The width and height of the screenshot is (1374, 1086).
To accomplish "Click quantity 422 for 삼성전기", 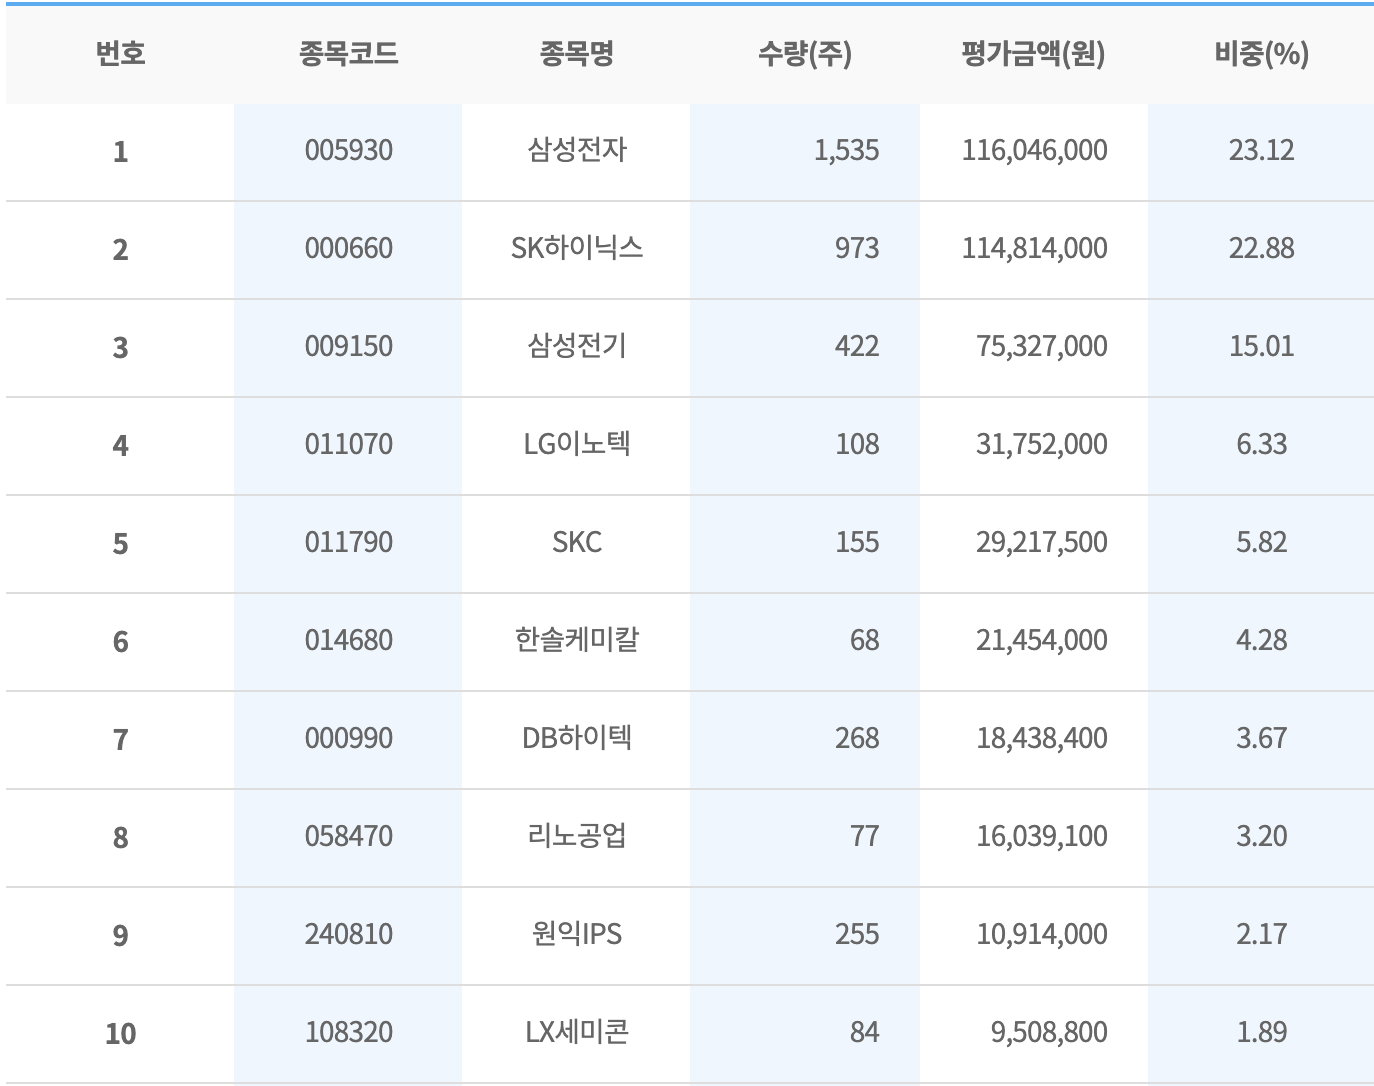I will click(x=857, y=347).
